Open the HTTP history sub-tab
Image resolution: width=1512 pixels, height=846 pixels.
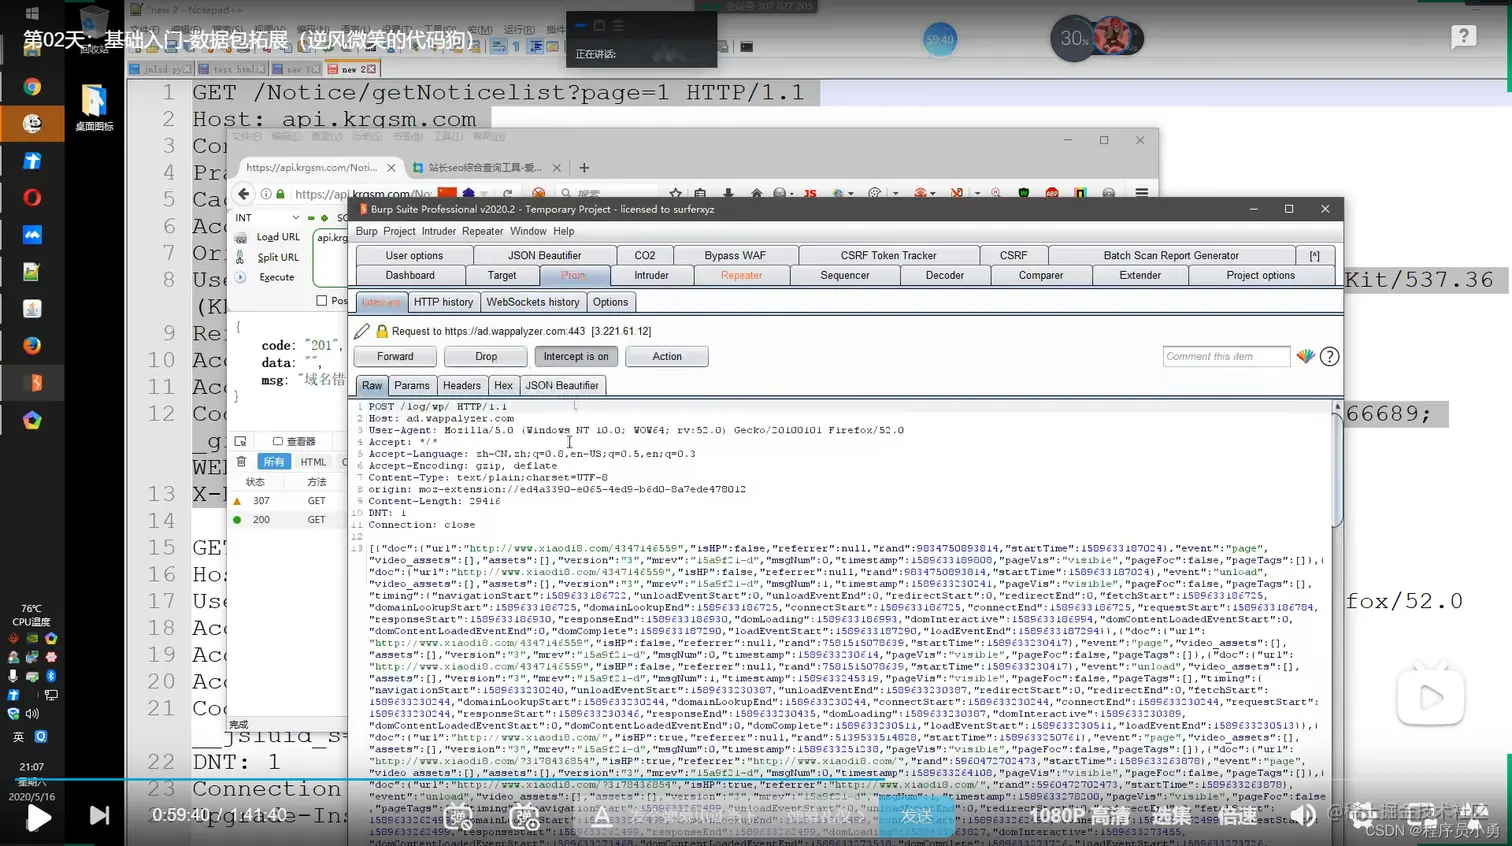click(x=443, y=302)
